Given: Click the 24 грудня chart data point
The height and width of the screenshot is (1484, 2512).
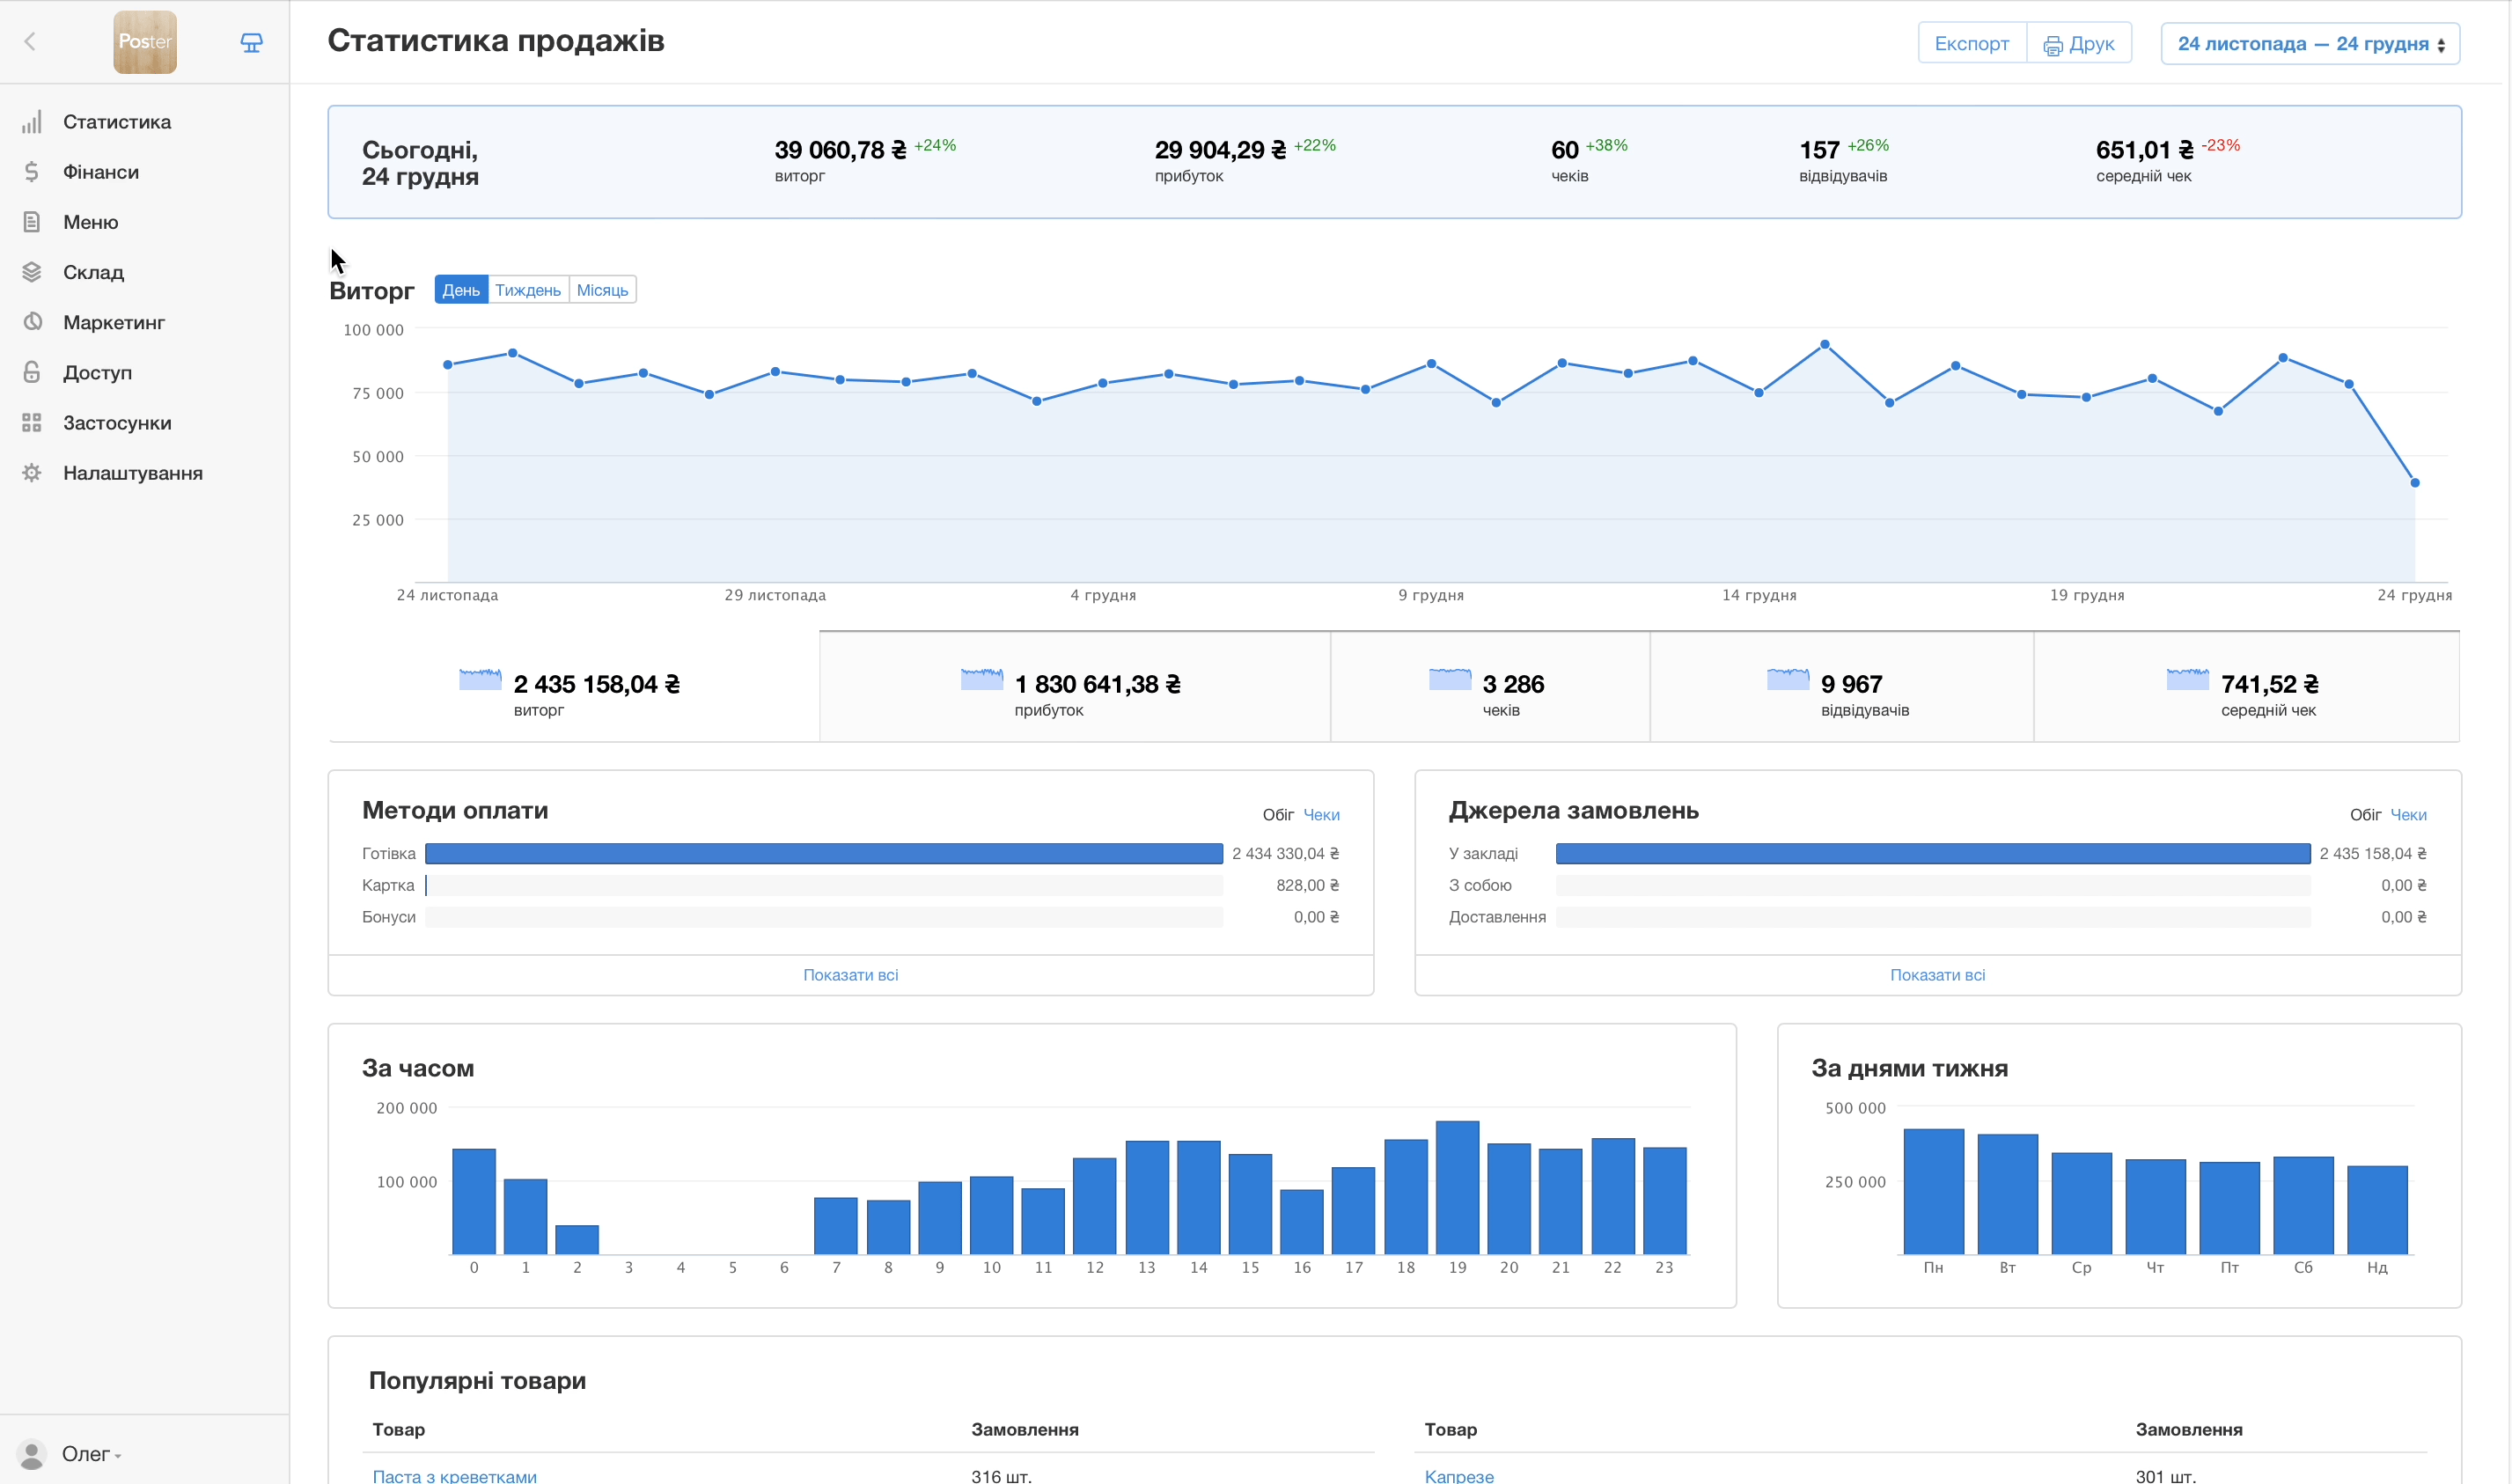Looking at the screenshot, I should point(2415,483).
